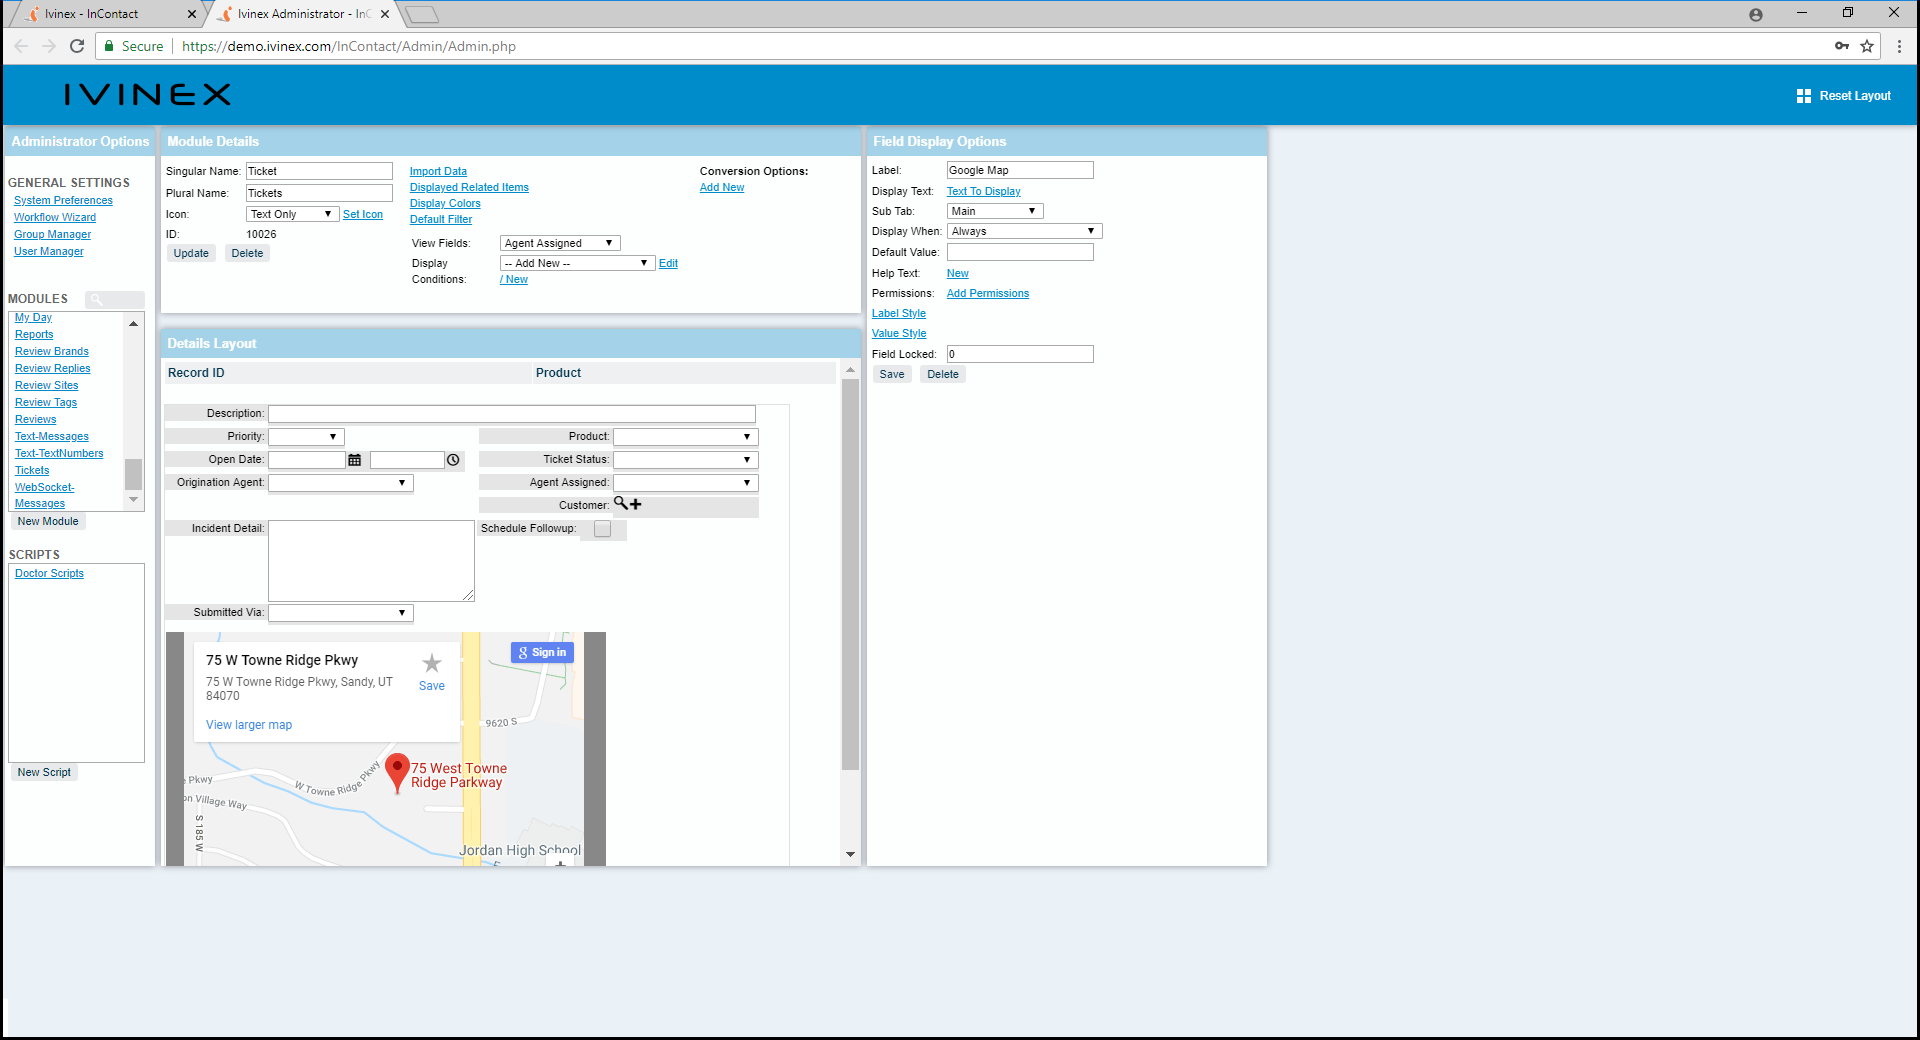Click the star Save icon on map
1920x1040 pixels.
coord(431,663)
